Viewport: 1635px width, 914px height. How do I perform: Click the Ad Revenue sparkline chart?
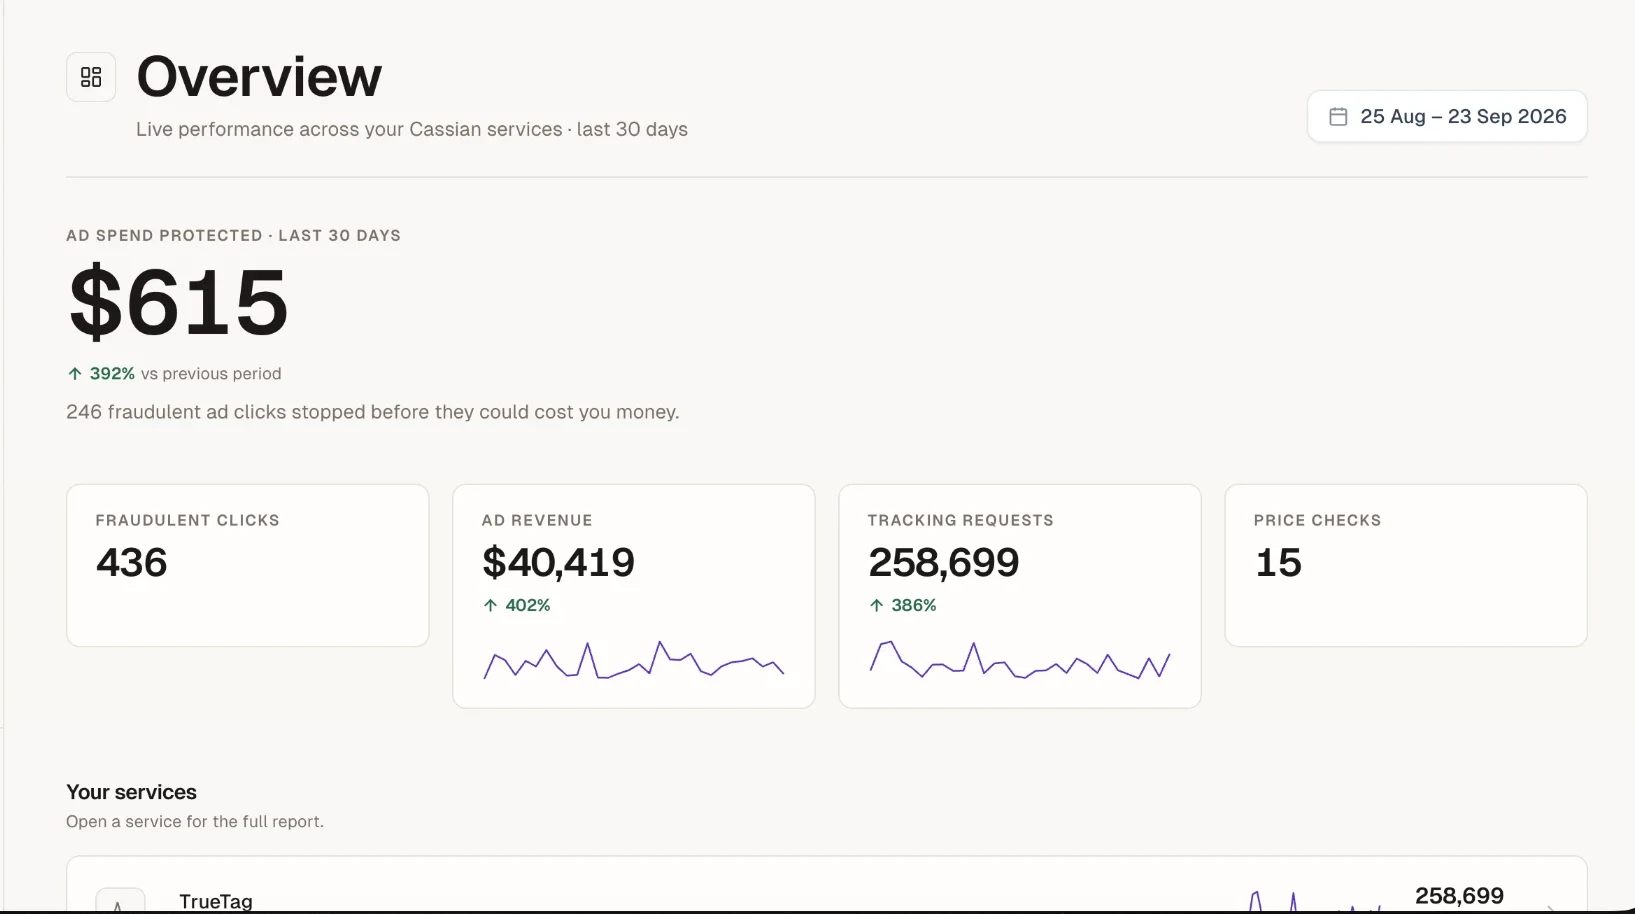click(x=634, y=660)
